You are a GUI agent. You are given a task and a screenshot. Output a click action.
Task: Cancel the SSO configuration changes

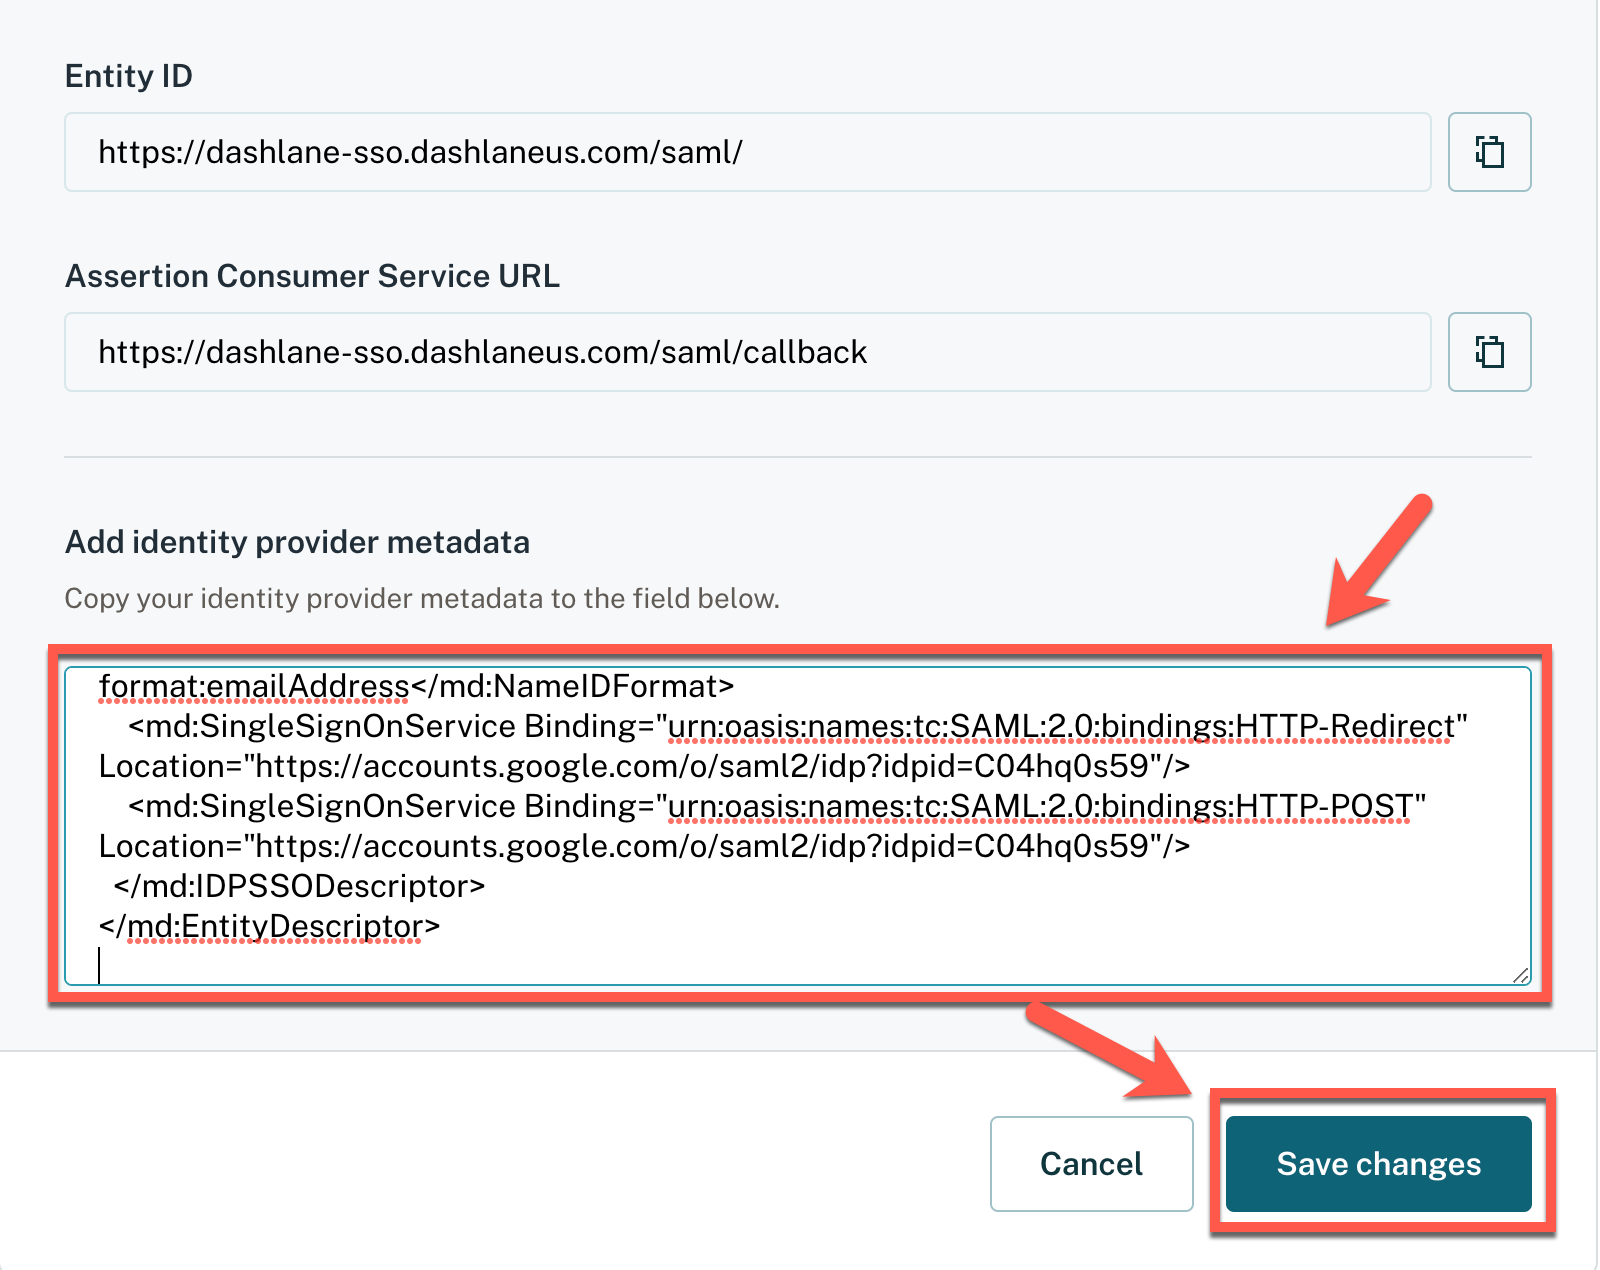tap(1091, 1164)
